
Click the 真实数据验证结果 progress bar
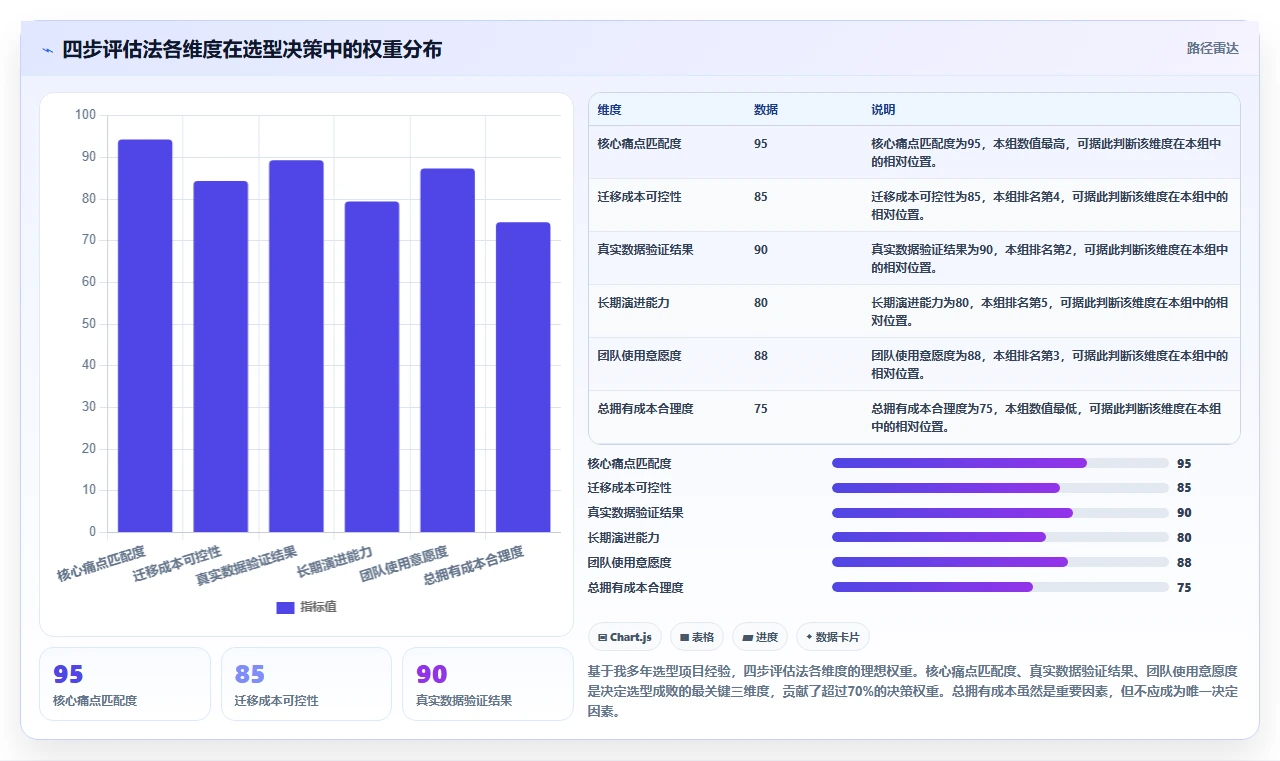[x=1000, y=513]
